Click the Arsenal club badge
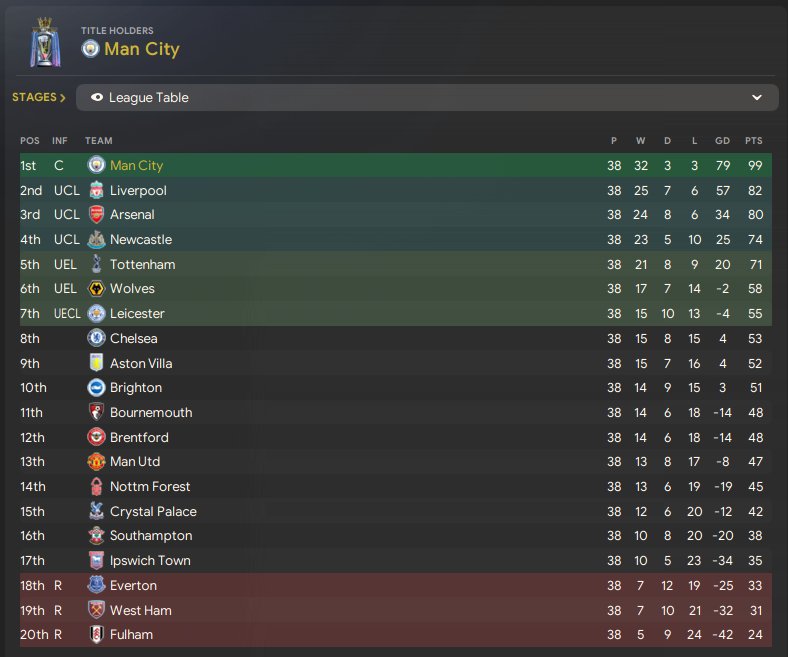Image resolution: width=788 pixels, height=657 pixels. coord(96,215)
